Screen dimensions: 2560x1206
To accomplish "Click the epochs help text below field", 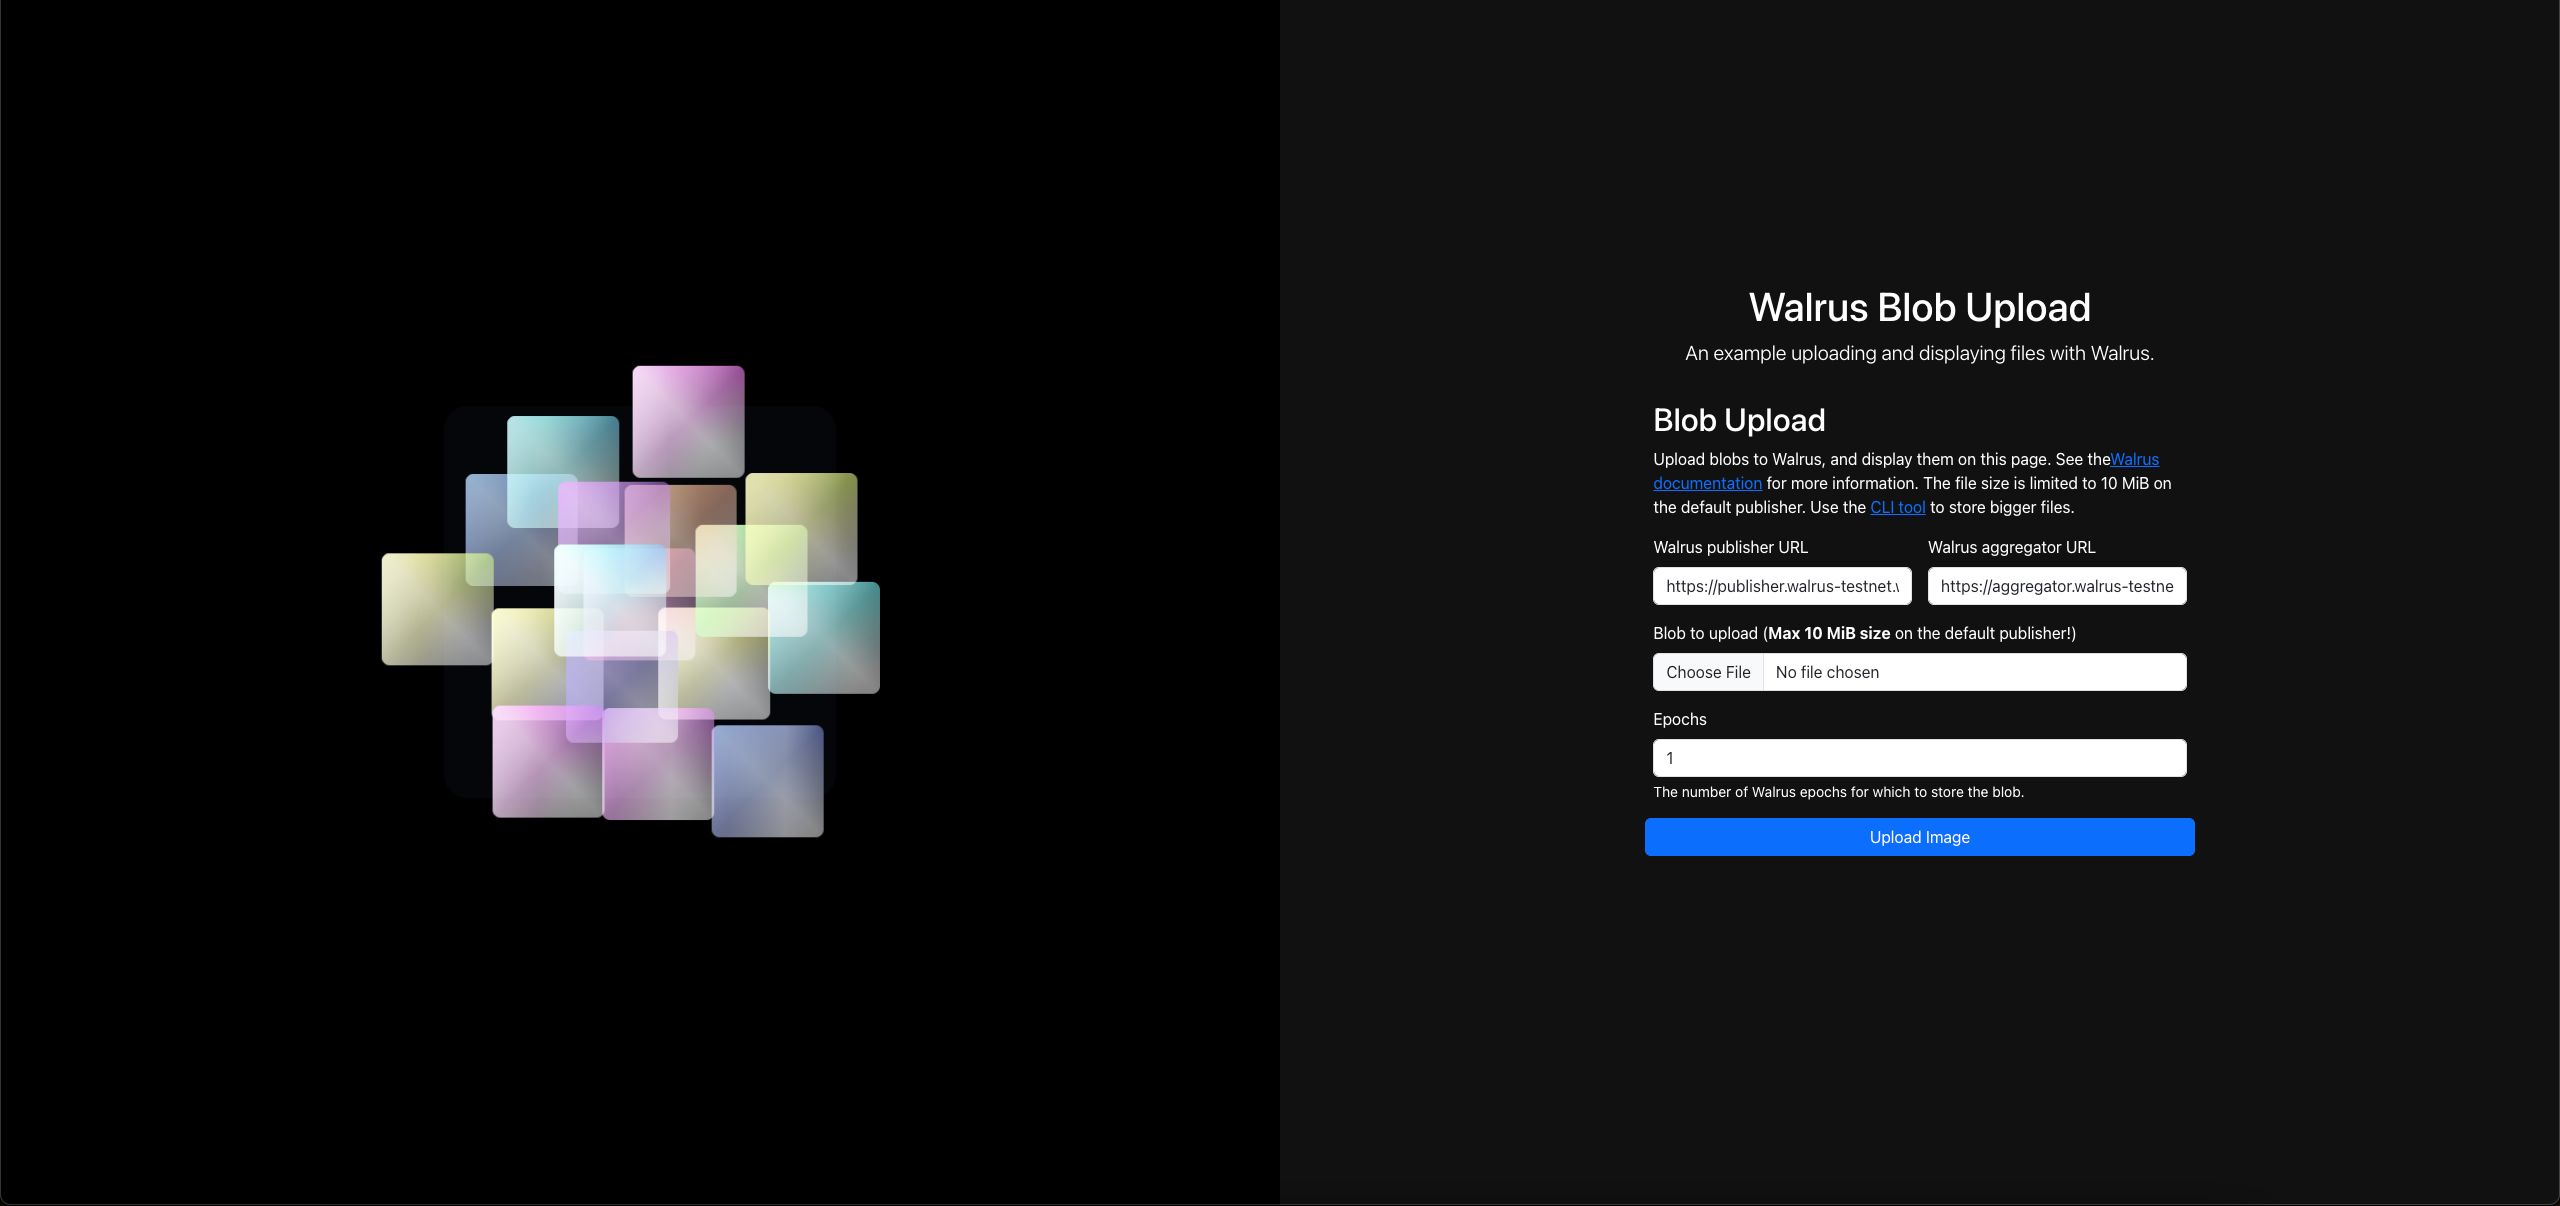I will pyautogui.click(x=1838, y=792).
